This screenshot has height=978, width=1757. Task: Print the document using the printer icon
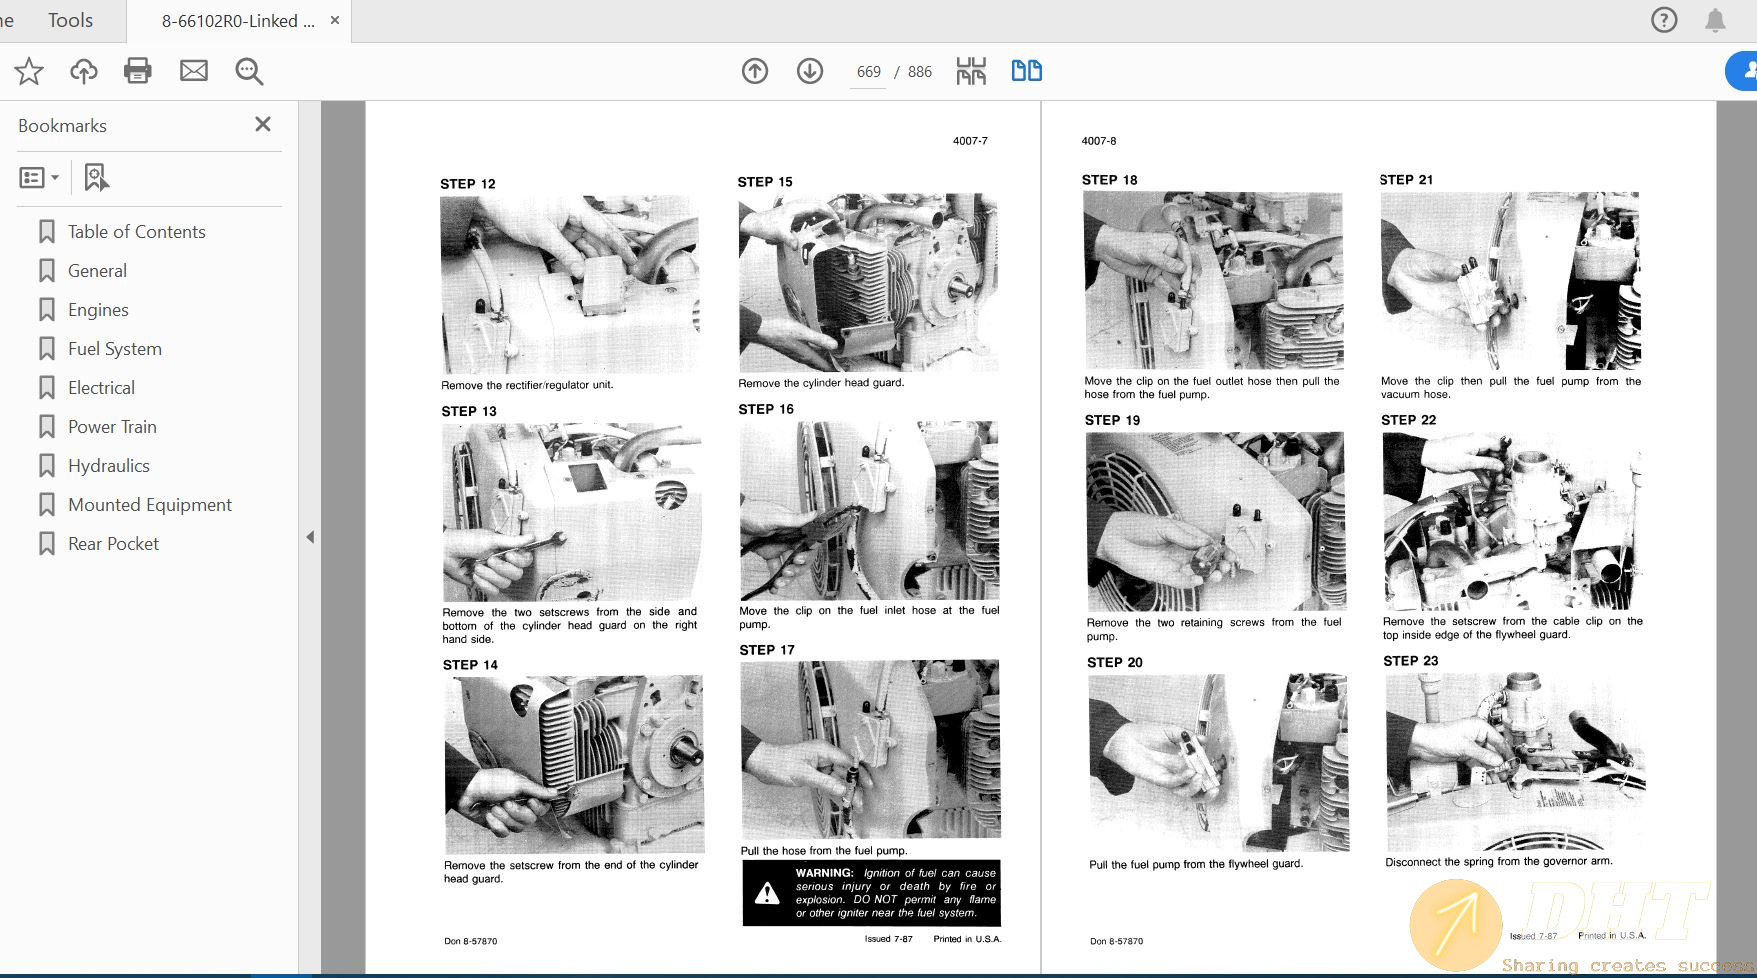coord(138,71)
